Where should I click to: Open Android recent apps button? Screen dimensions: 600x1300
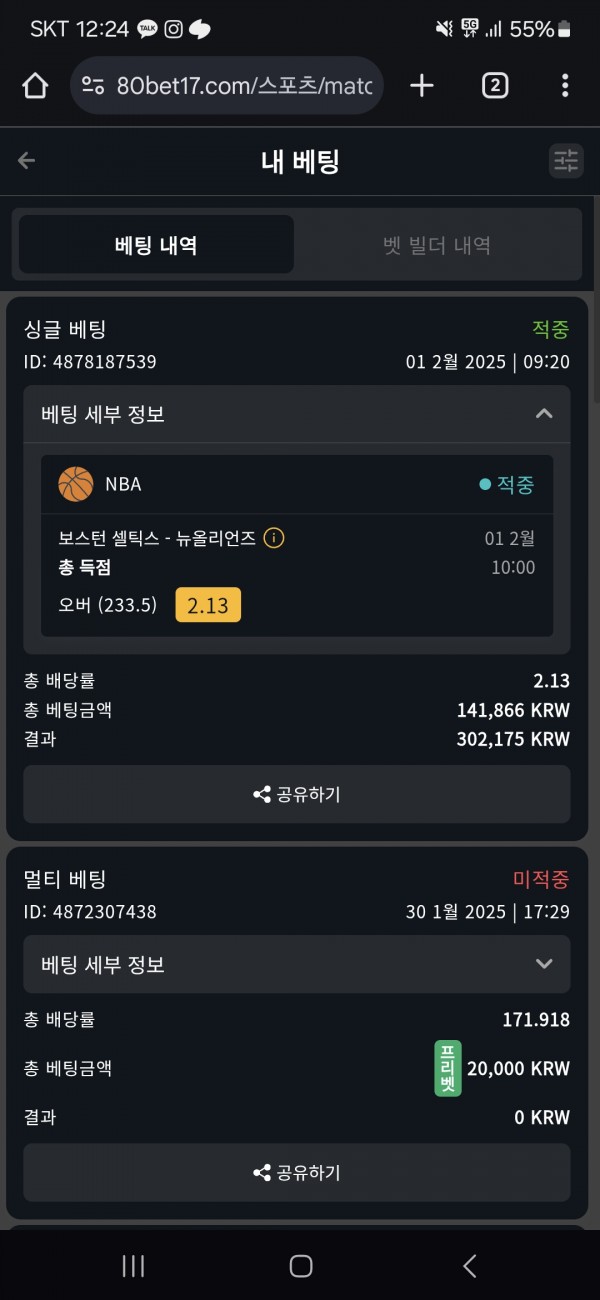click(133, 1266)
